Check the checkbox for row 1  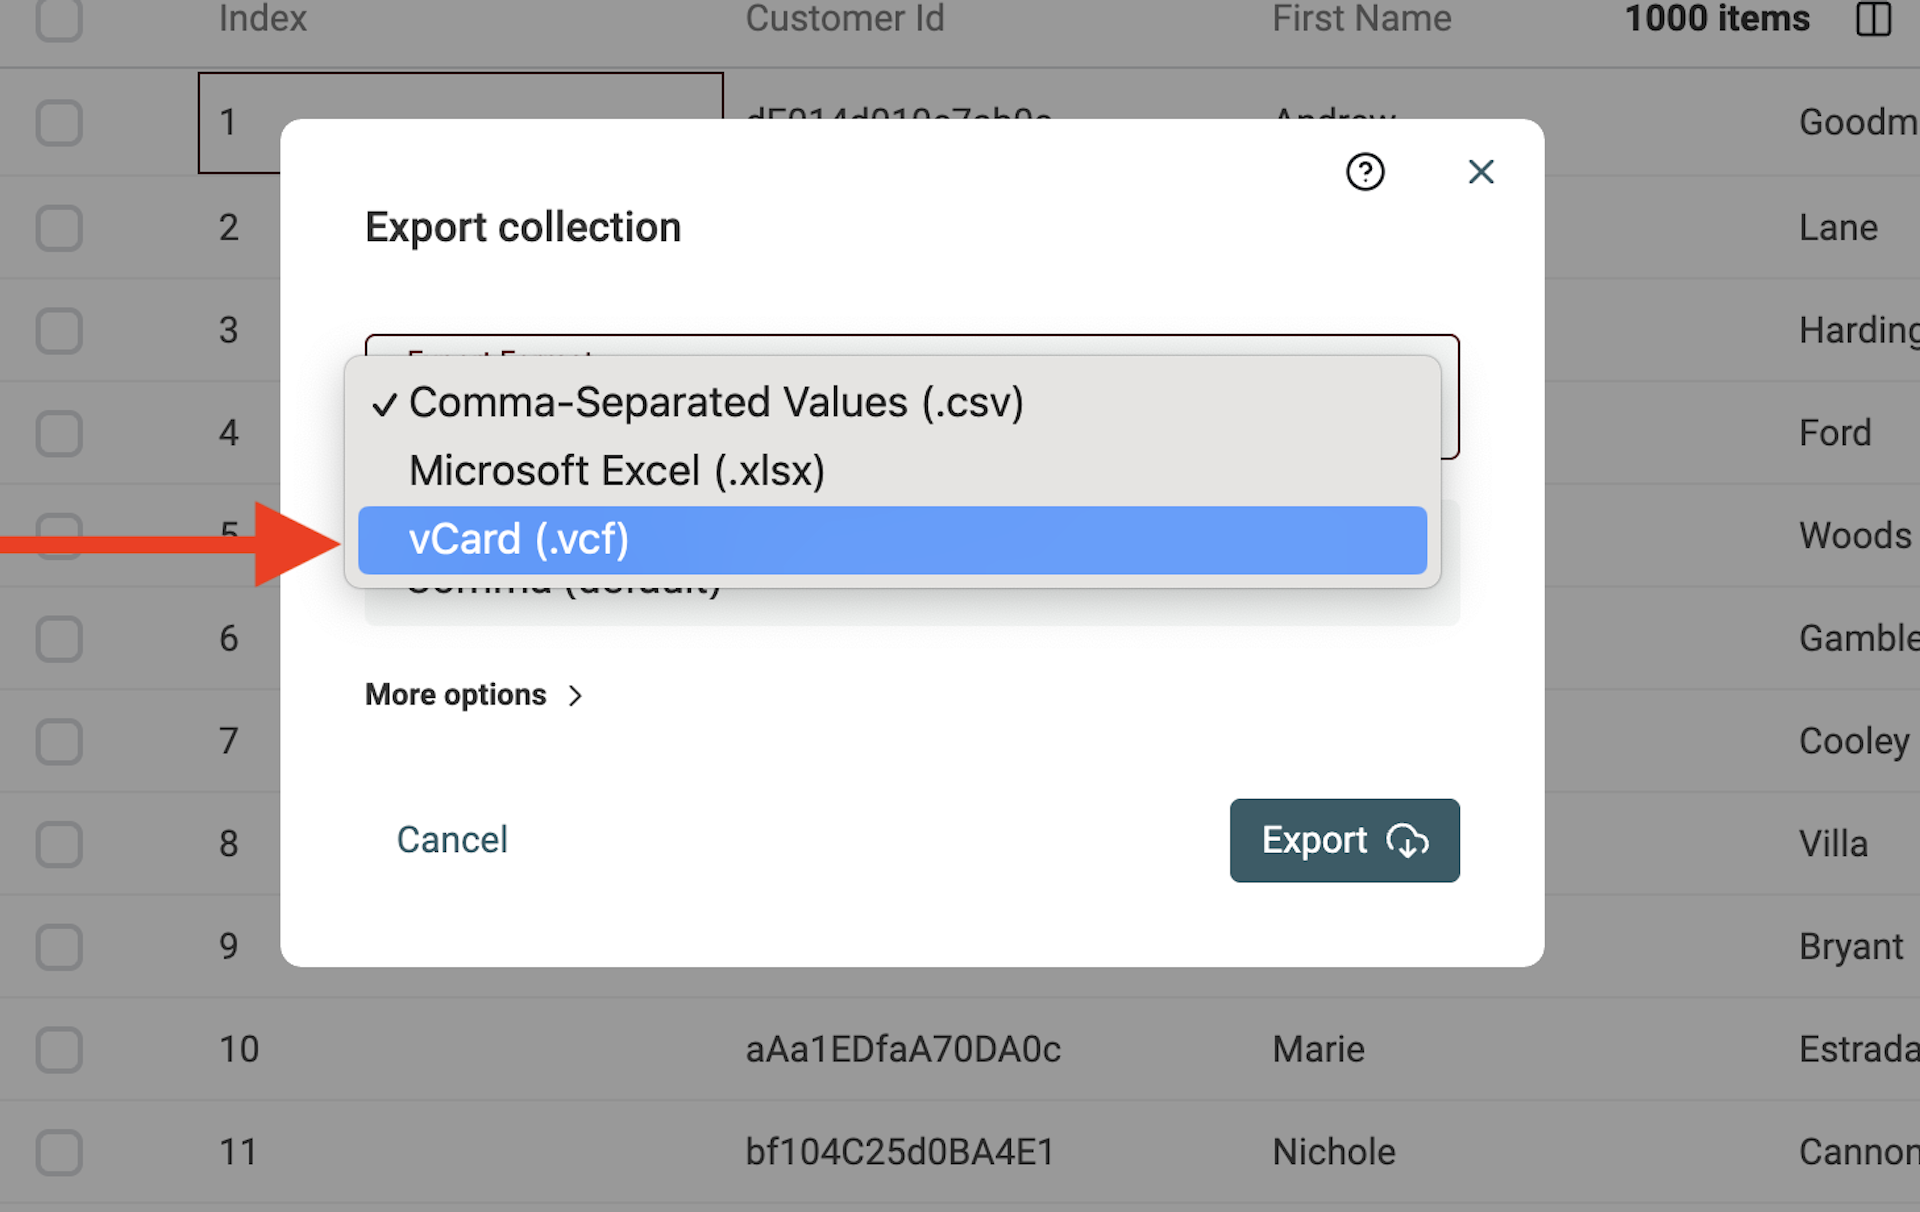59,122
